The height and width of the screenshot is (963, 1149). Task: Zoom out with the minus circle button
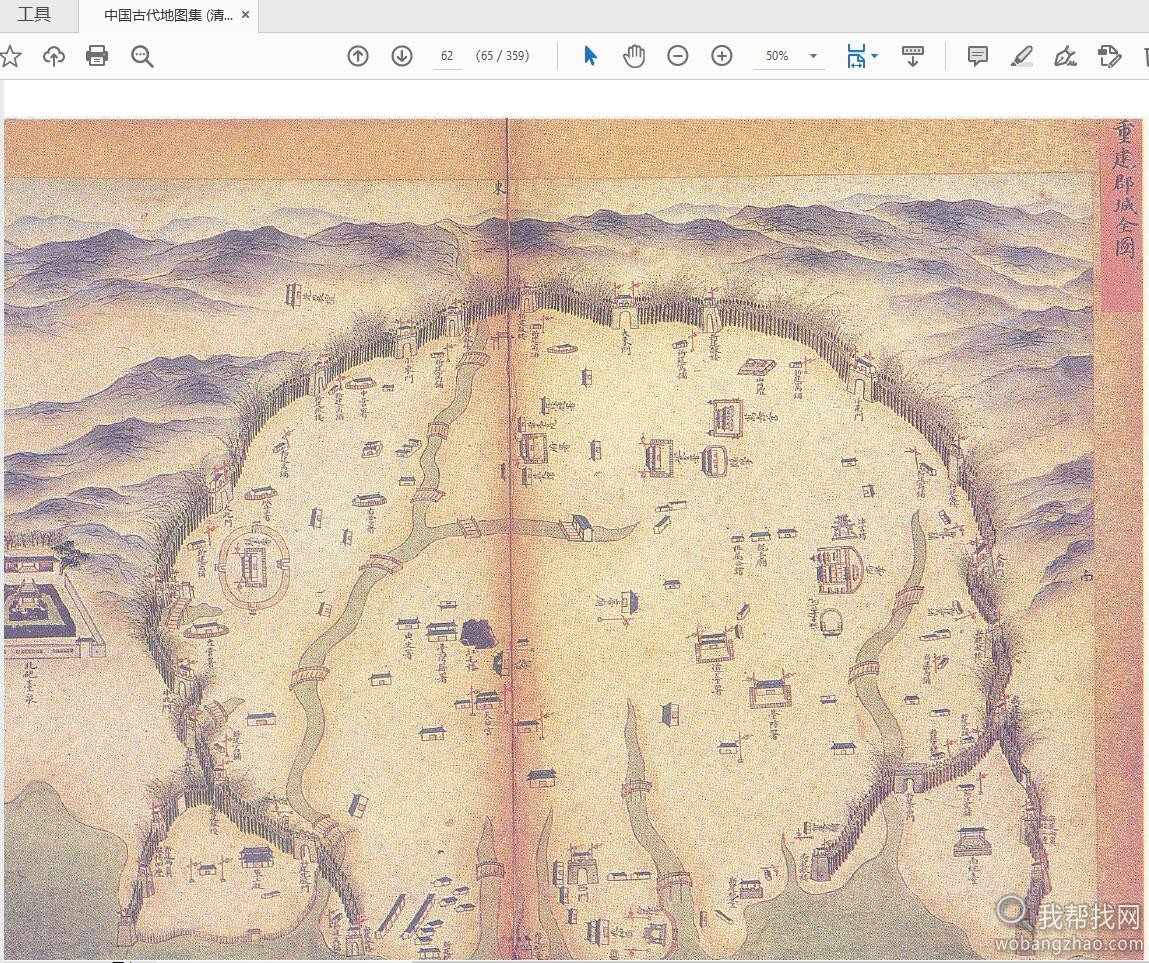pyautogui.click(x=678, y=56)
